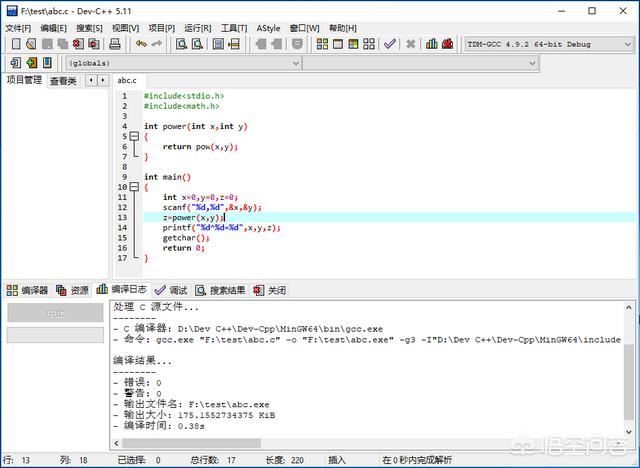Click 输出文件名 line in compile log
This screenshot has width=640, height=468.
click(191, 404)
